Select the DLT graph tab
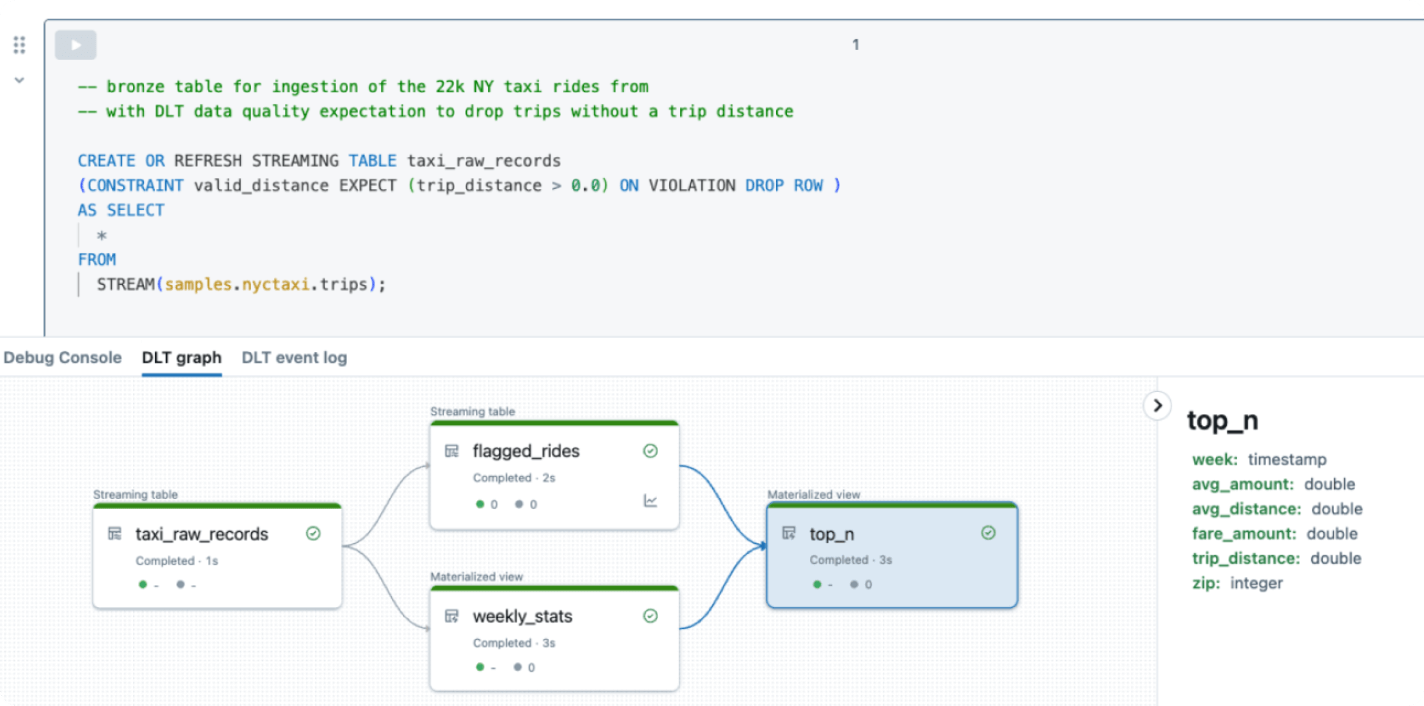Image resolution: width=1424 pixels, height=706 pixels. coord(181,357)
